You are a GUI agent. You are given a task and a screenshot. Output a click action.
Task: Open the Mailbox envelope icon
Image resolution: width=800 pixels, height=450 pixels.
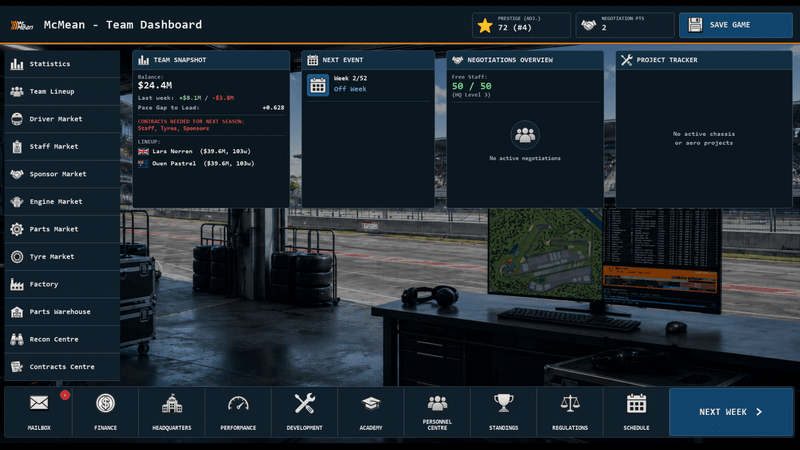[x=39, y=403]
